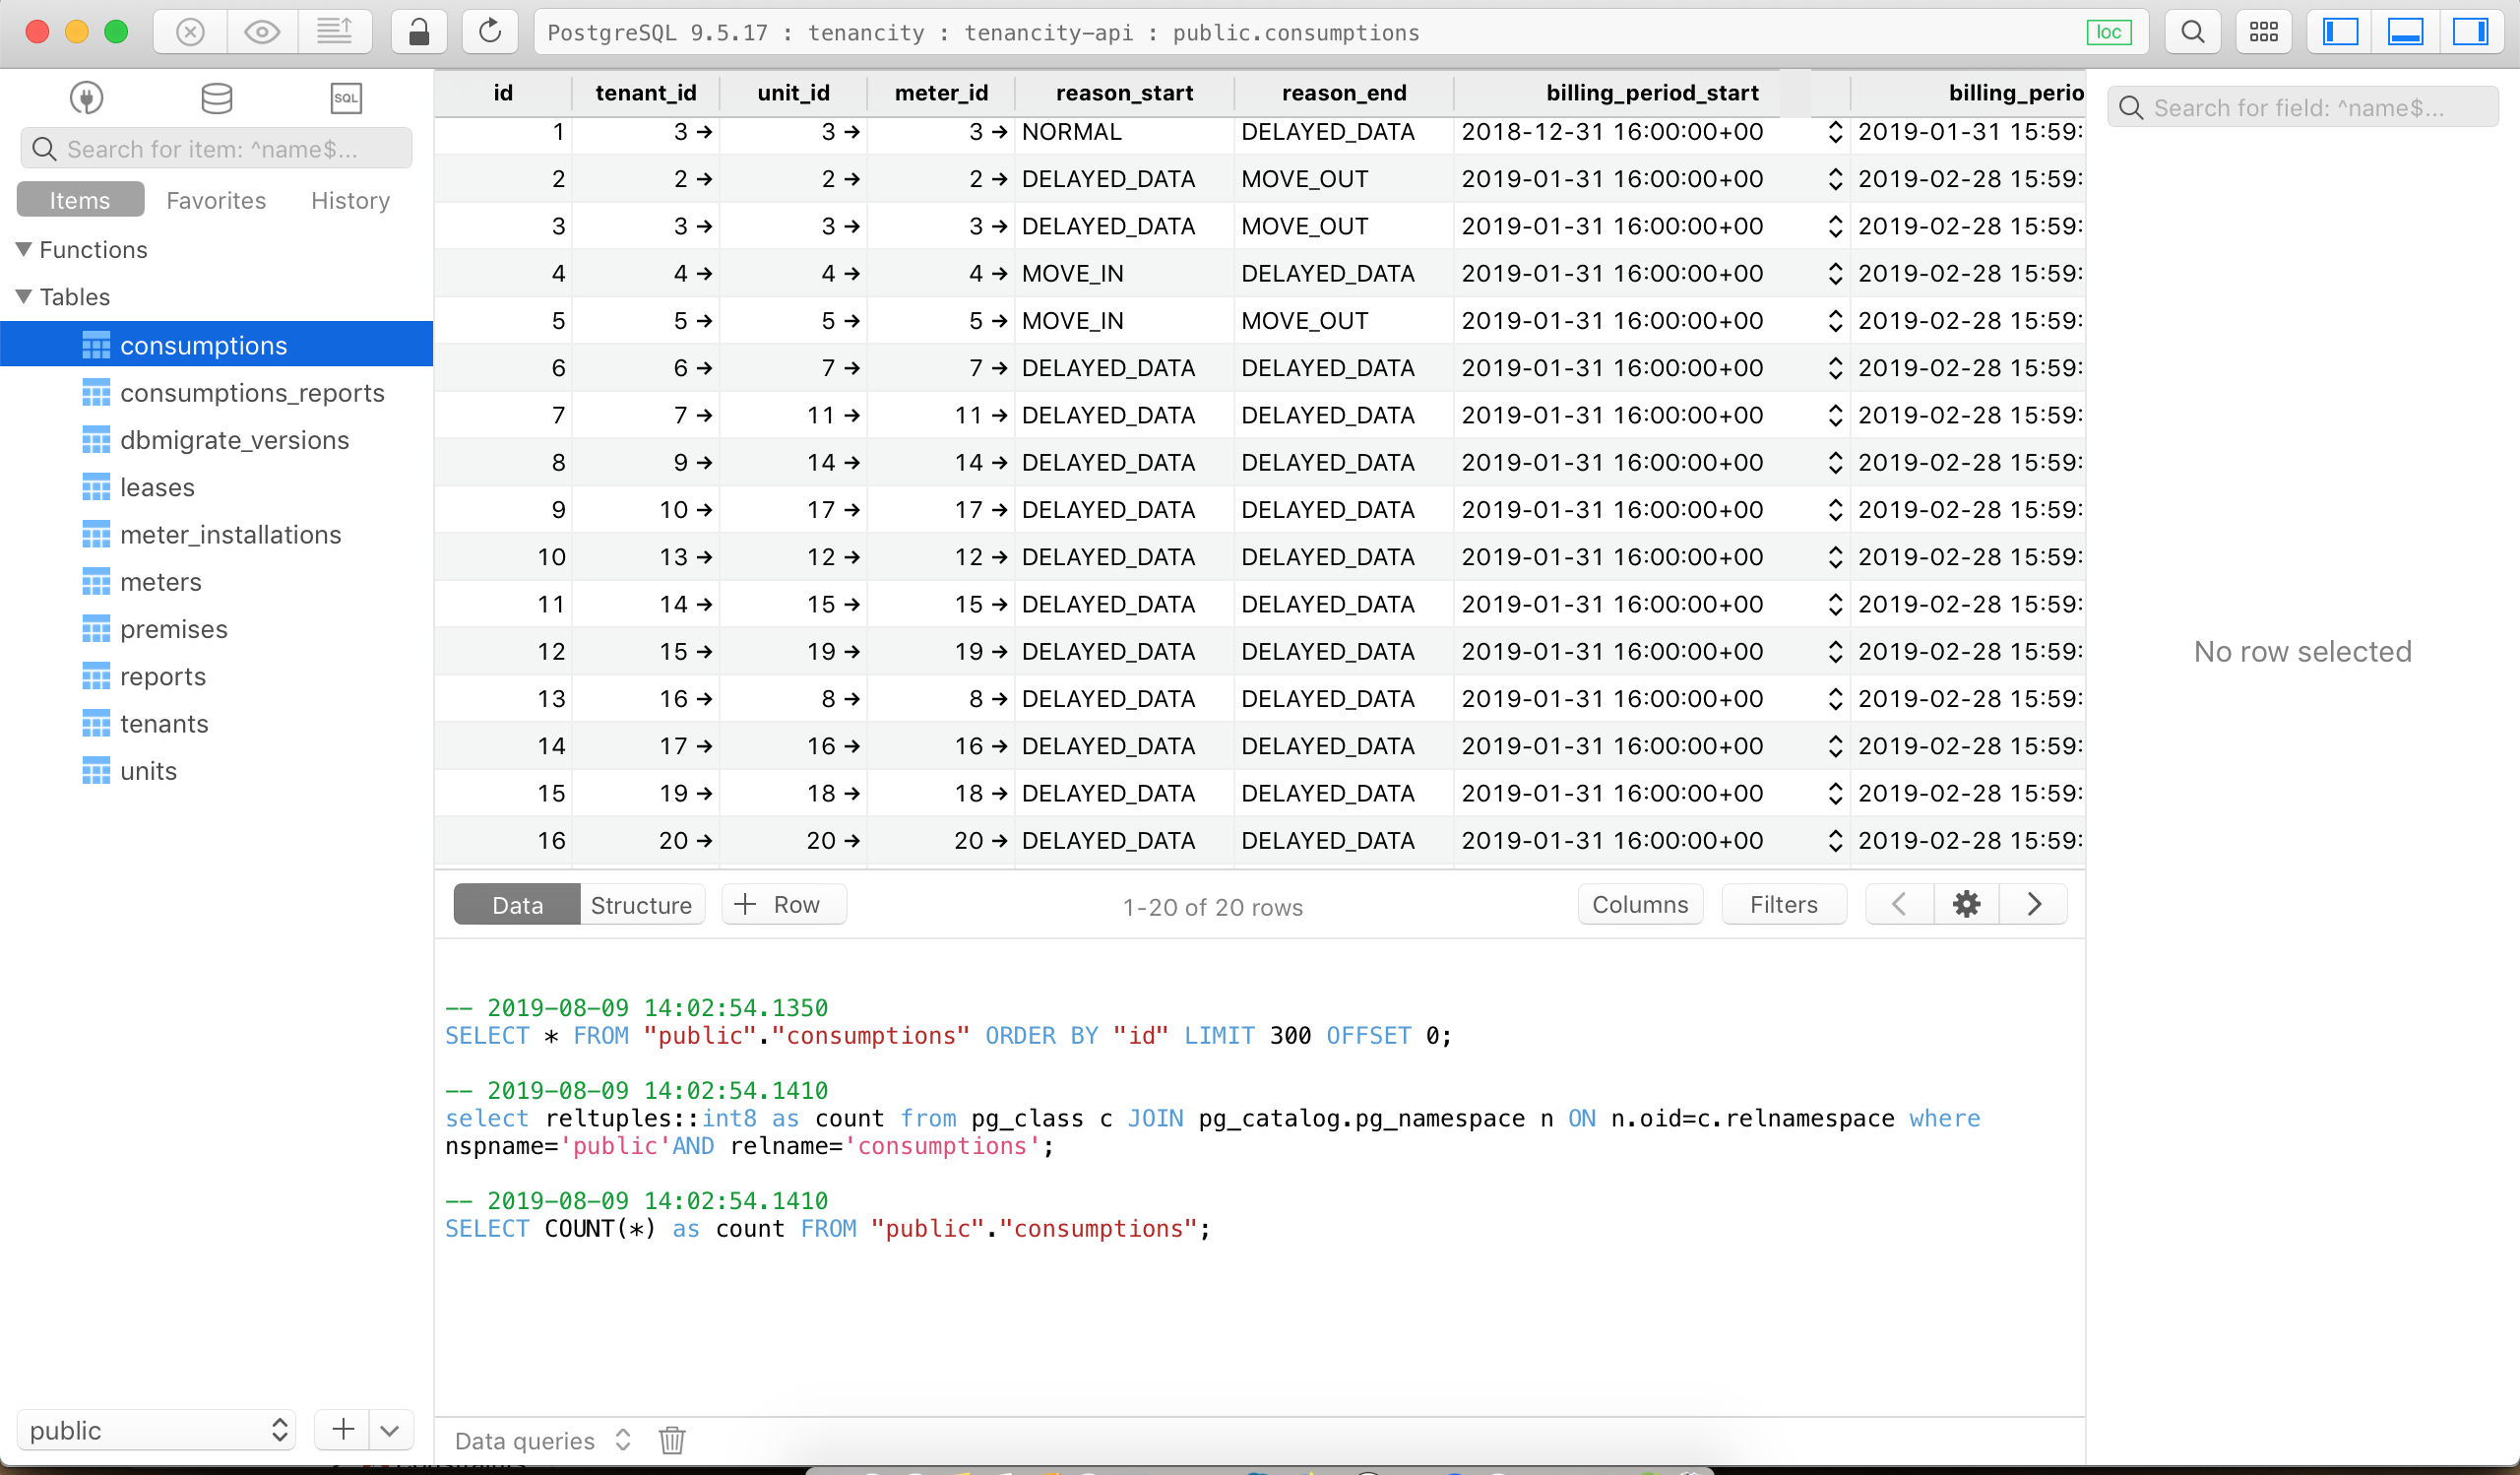Viewport: 2520px width, 1475px height.
Task: Click the next page navigation arrow
Action: coord(2034,904)
